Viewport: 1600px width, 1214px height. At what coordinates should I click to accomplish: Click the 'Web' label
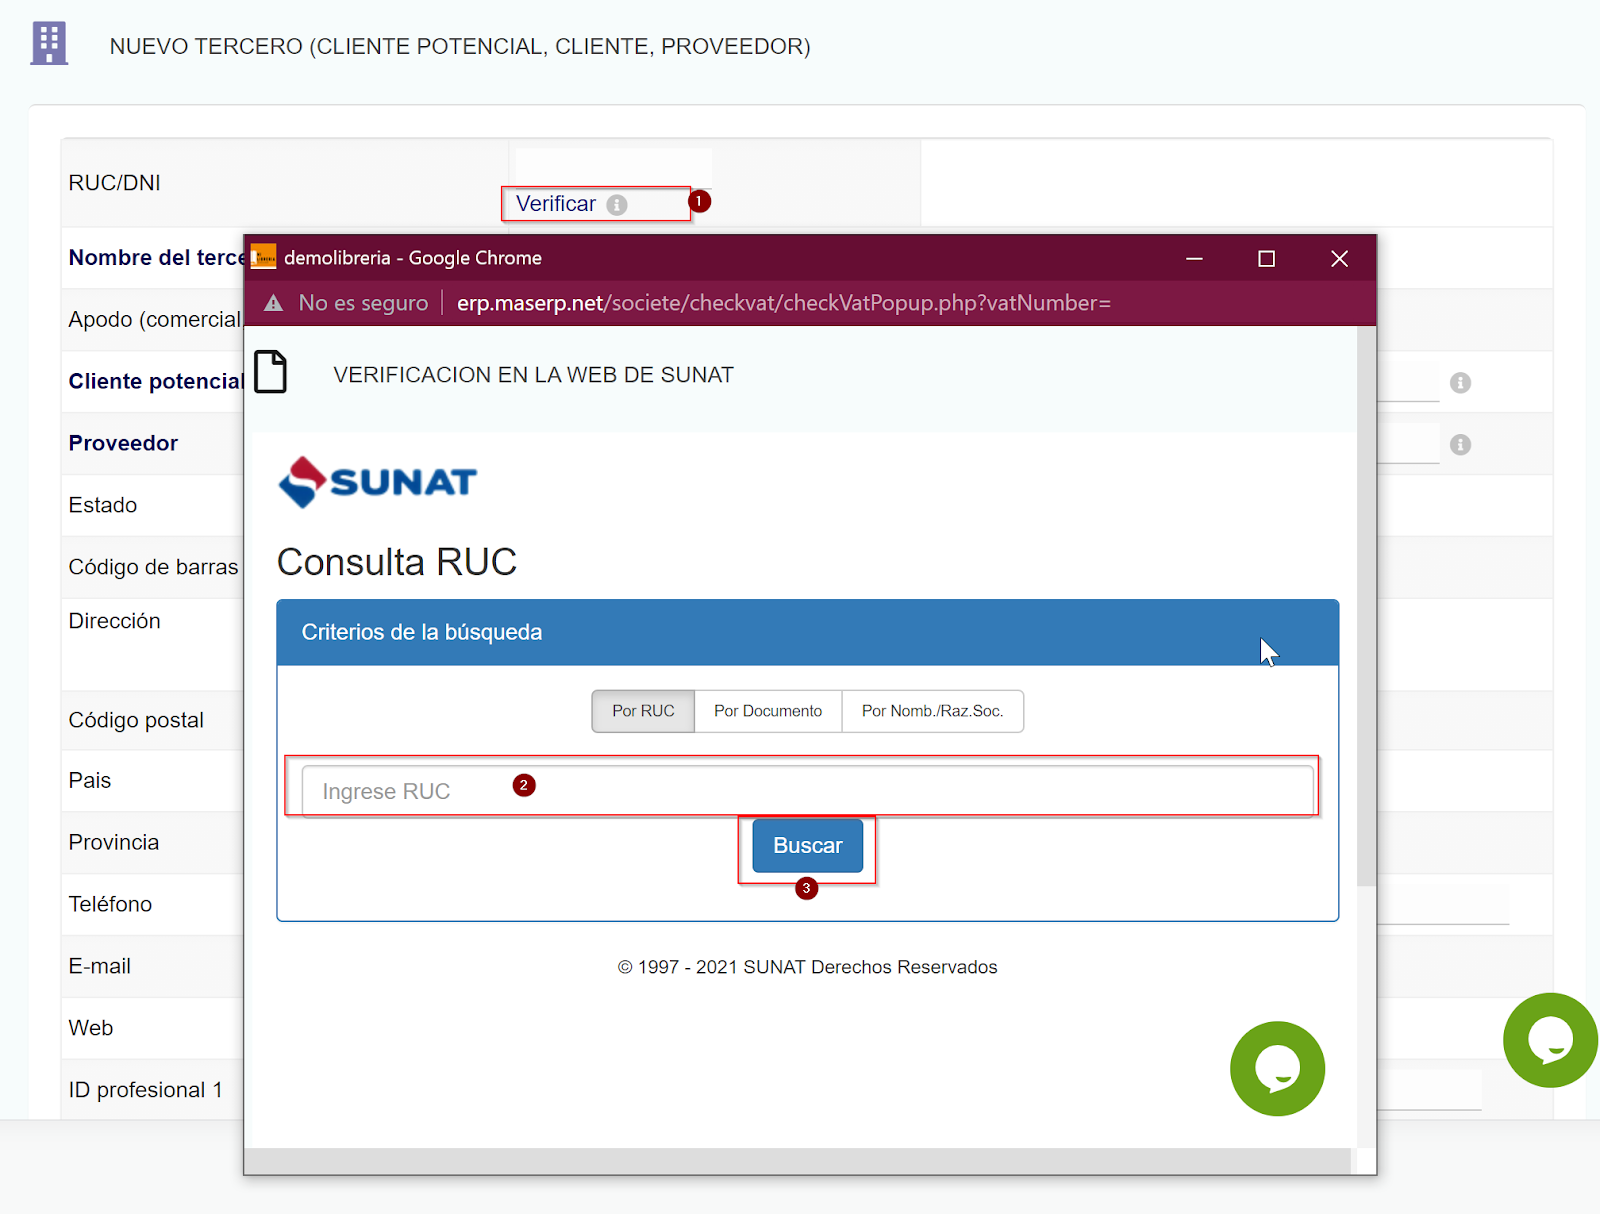click(x=91, y=1028)
